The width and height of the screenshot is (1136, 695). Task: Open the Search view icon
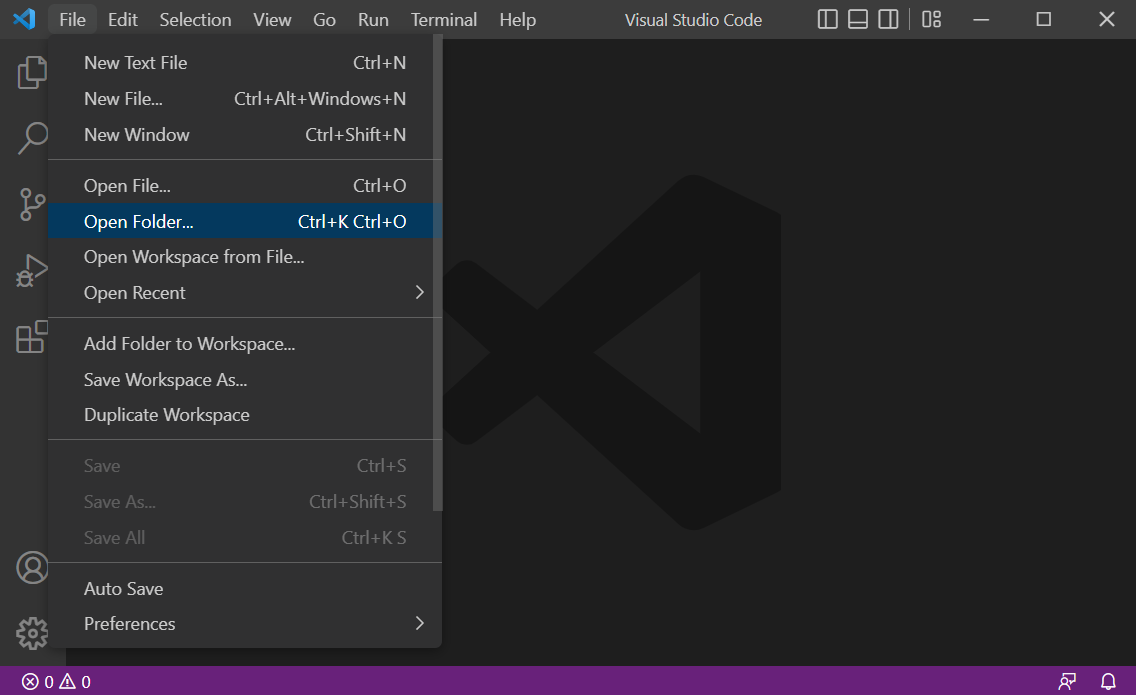click(32, 138)
